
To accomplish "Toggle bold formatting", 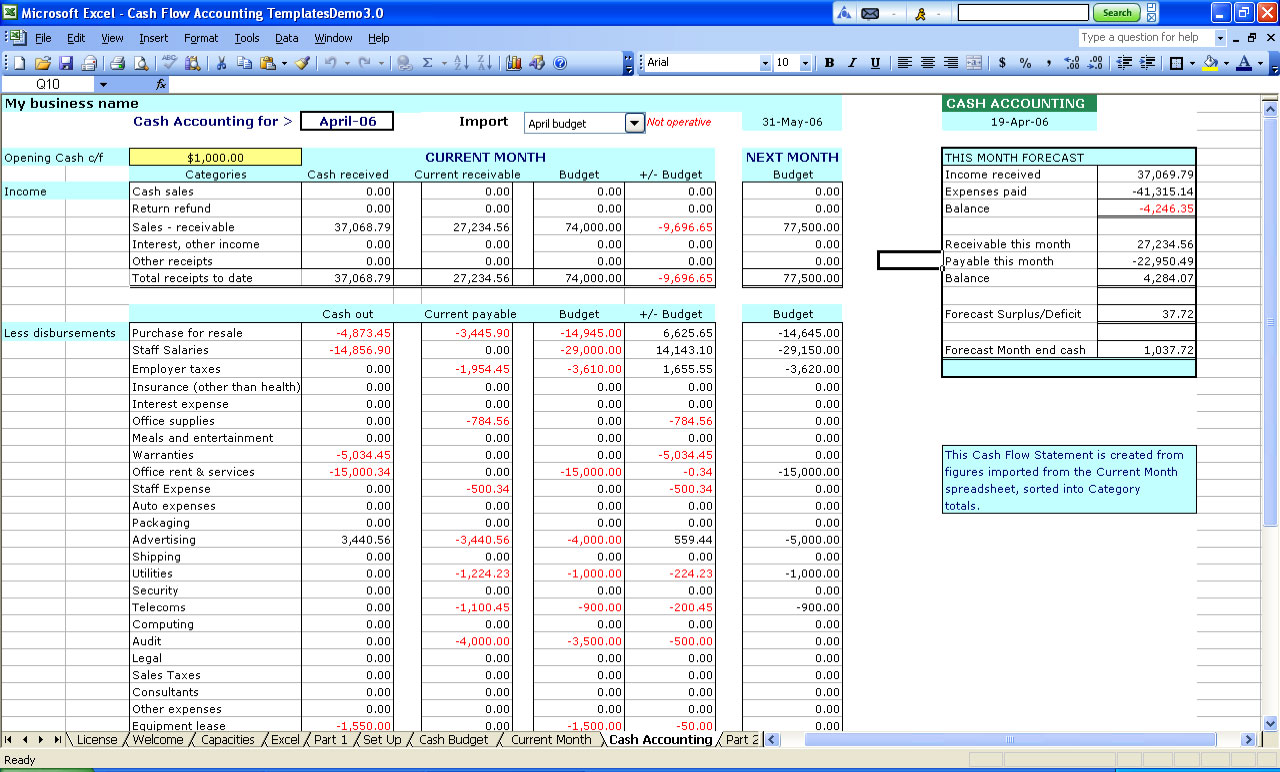I will click(828, 62).
